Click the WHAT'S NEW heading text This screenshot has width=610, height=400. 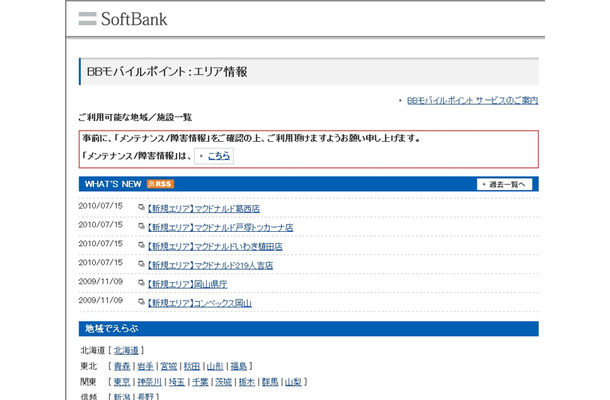113,184
